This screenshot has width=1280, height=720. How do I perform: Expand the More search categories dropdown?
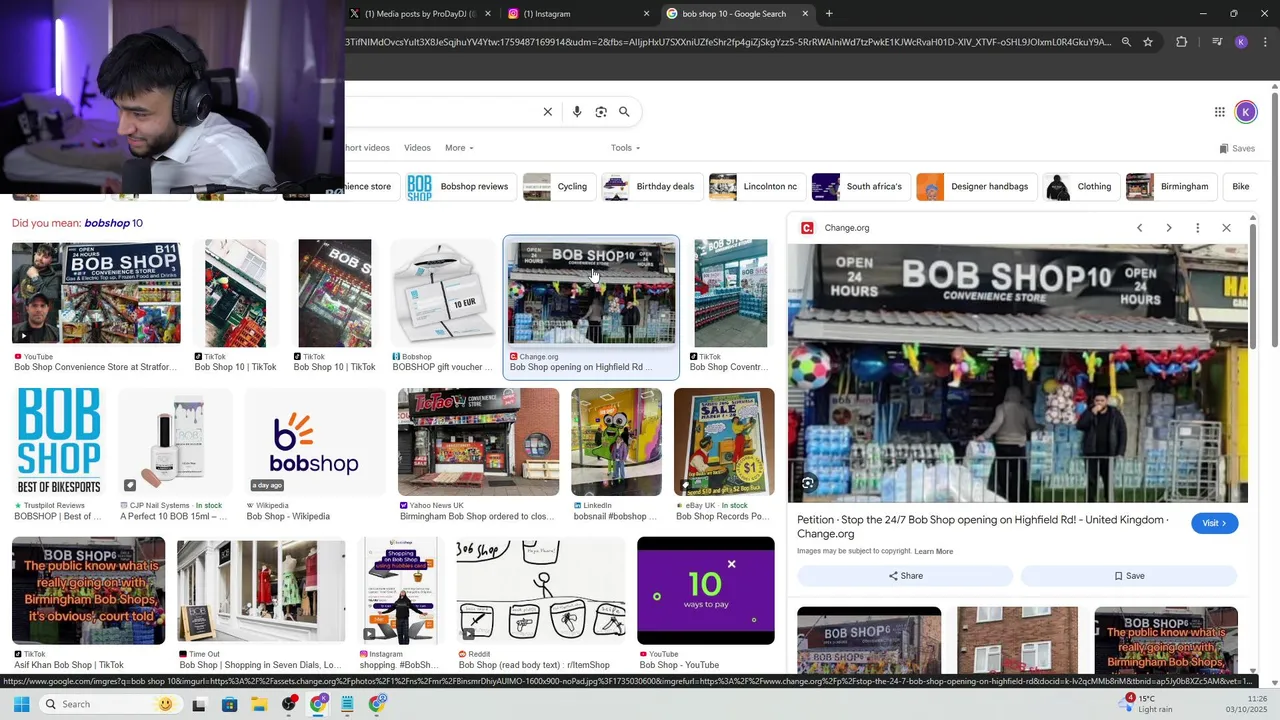point(459,148)
